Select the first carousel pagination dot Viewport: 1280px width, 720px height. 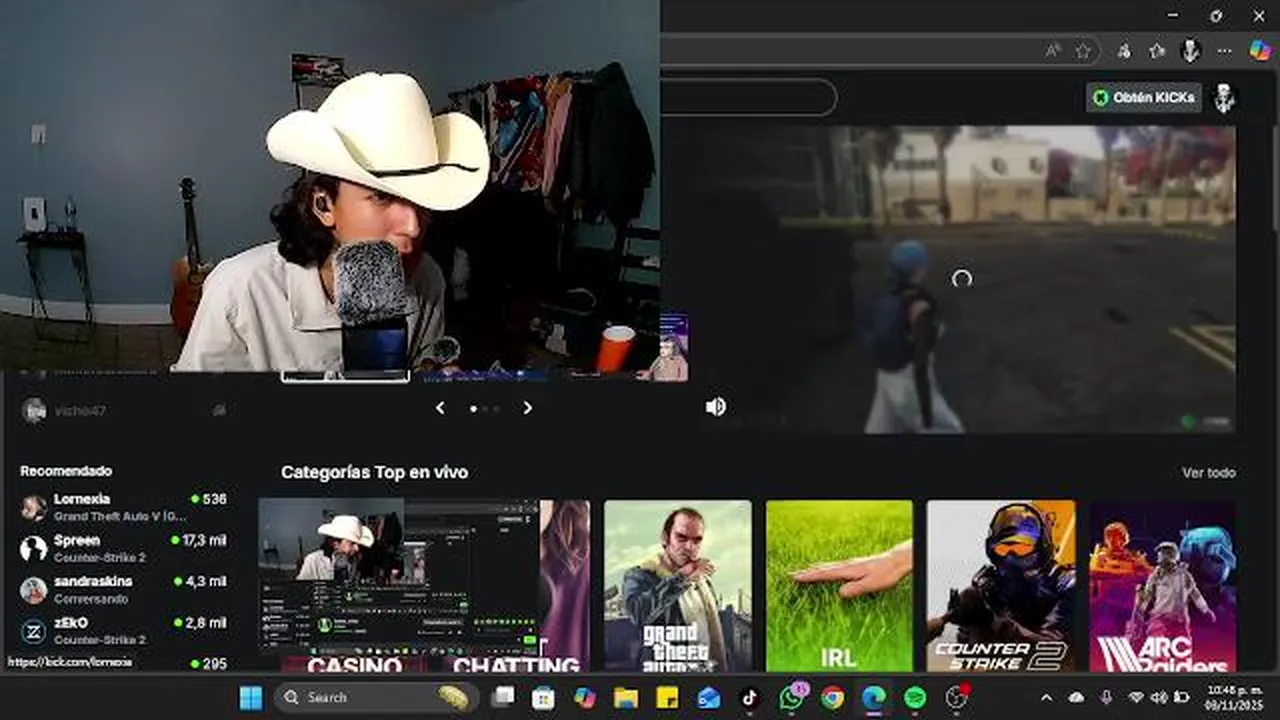click(473, 409)
